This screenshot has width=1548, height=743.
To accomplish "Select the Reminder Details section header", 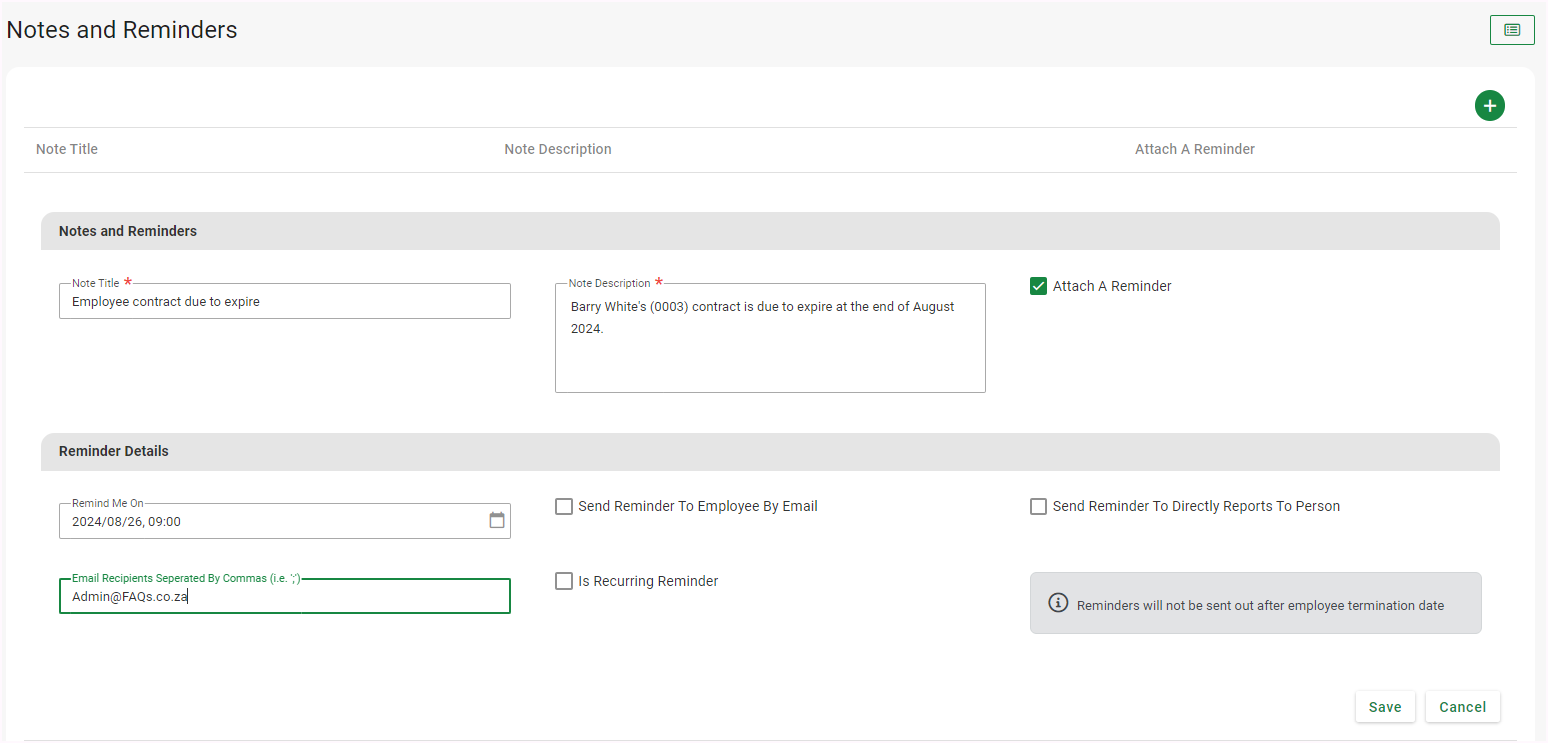I will [x=114, y=451].
